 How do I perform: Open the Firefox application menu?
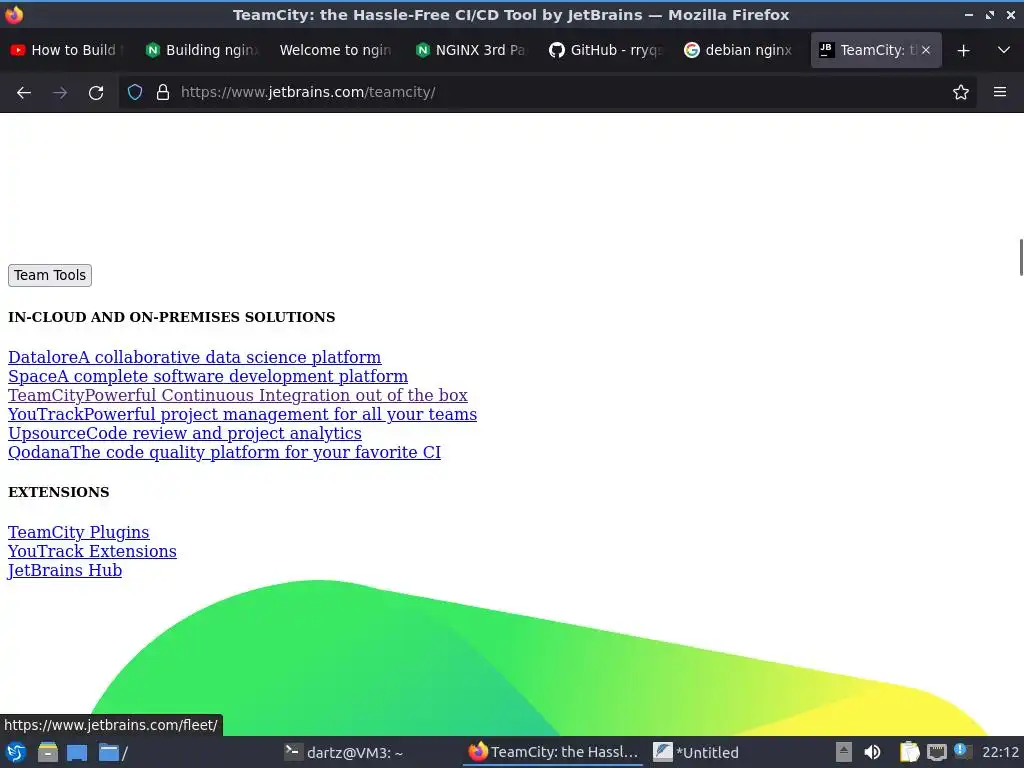coord(1000,93)
